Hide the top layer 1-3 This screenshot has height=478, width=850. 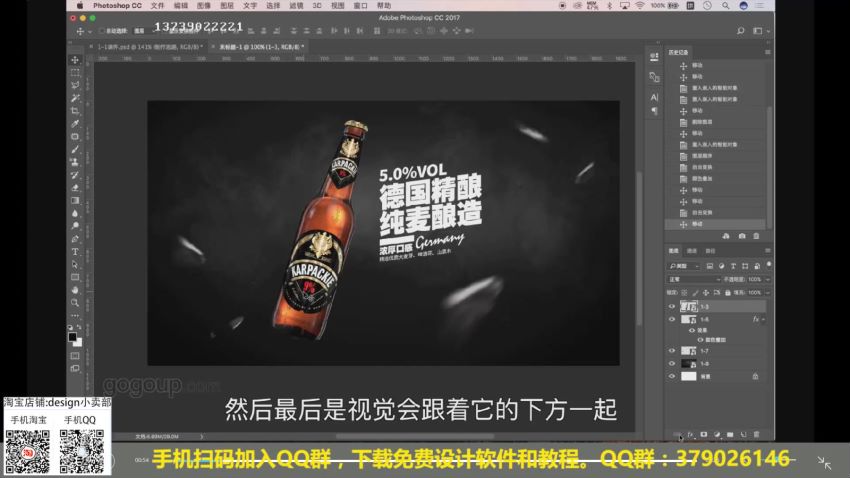672,307
